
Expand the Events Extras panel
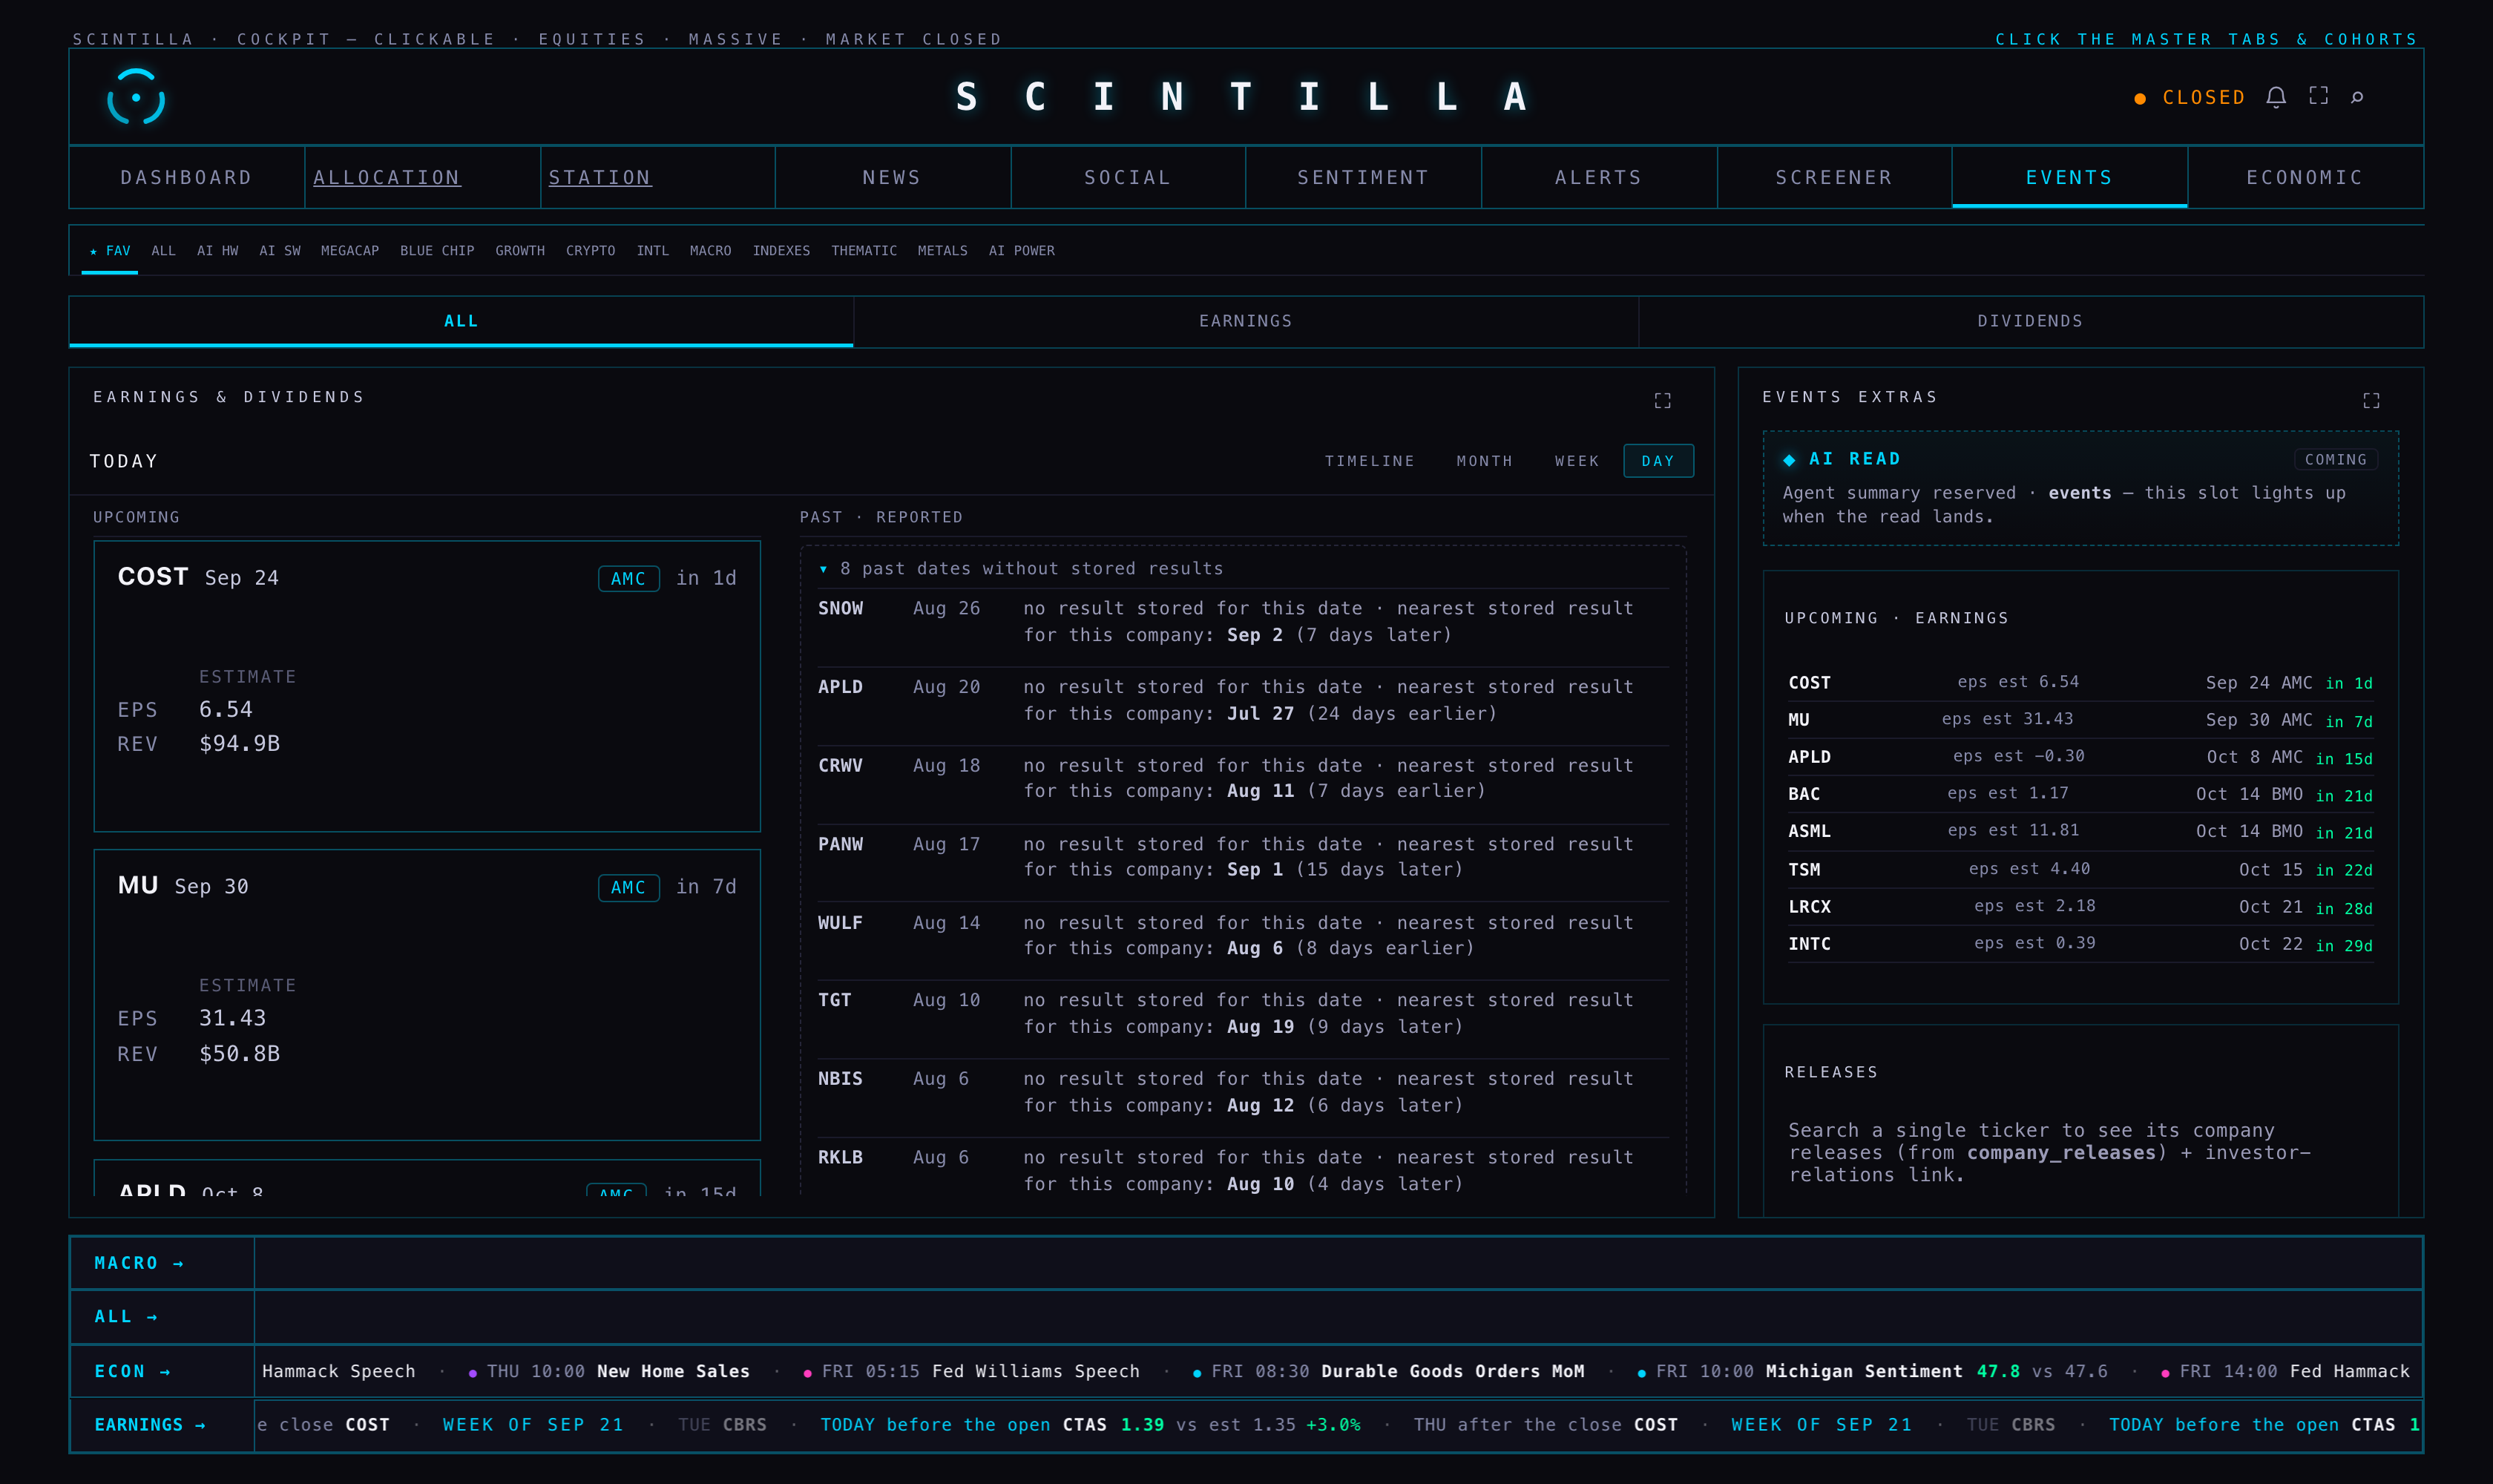[x=2371, y=400]
